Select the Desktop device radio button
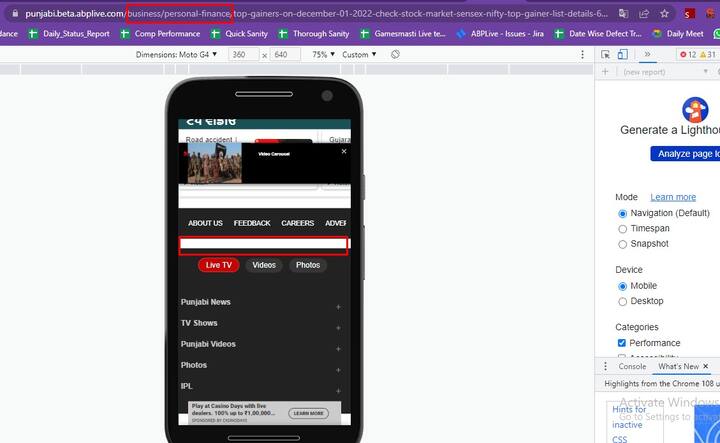 pos(623,301)
